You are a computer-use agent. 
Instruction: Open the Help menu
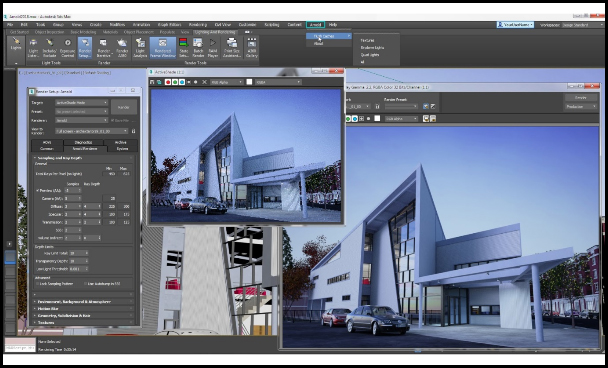point(333,25)
